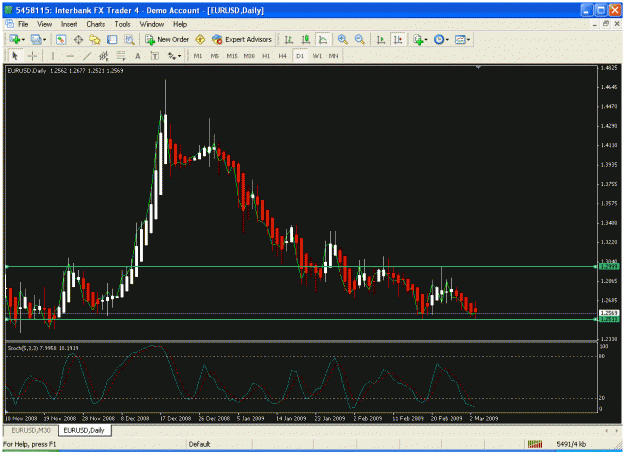Click the chart shift triangle marker
Image resolution: width=625 pixels, height=452 pixels.
[478, 68]
